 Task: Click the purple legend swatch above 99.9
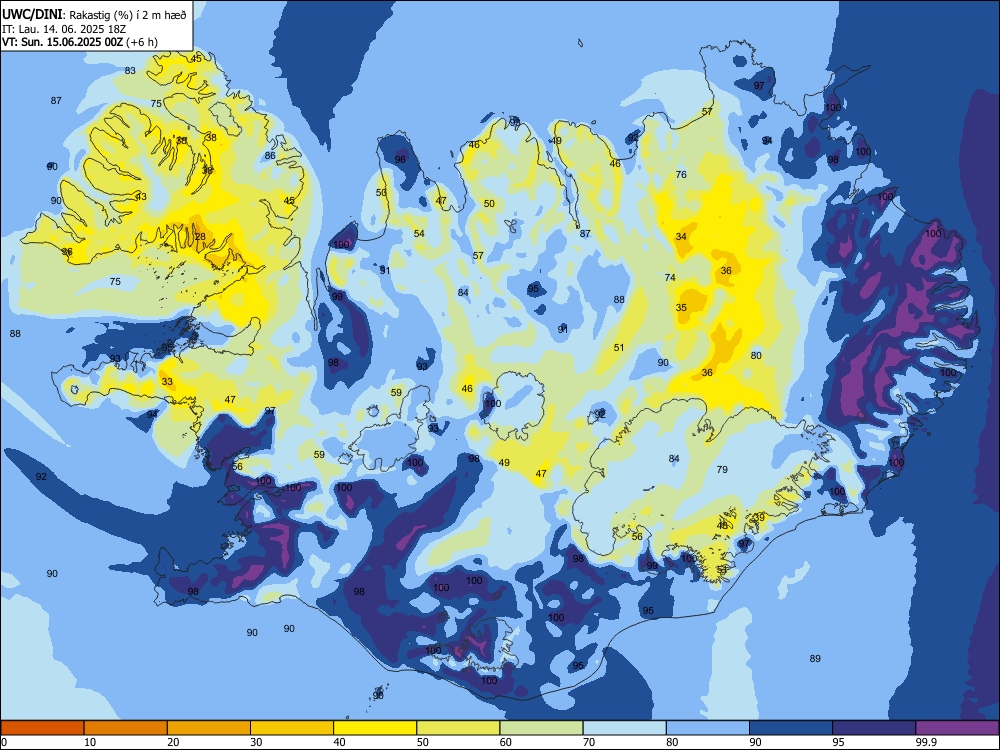tap(957, 728)
